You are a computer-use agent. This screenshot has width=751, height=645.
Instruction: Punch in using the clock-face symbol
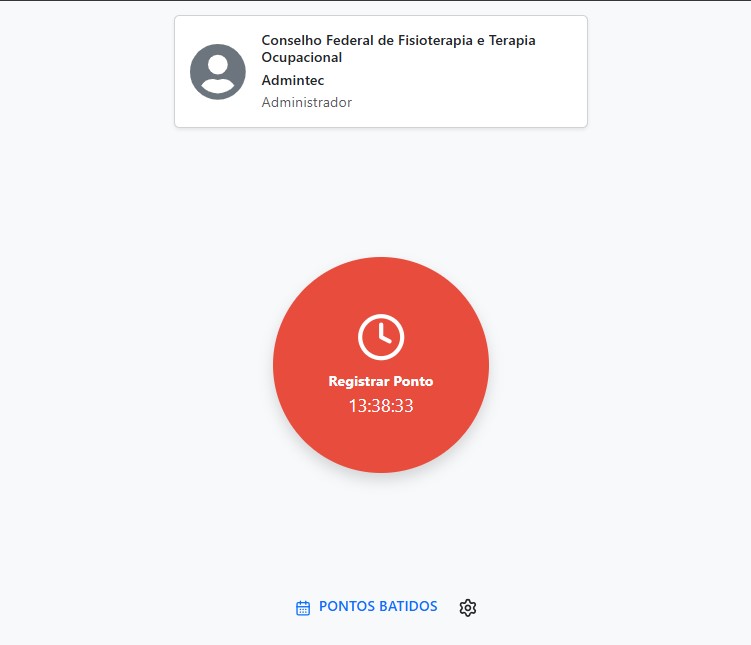[381, 337]
